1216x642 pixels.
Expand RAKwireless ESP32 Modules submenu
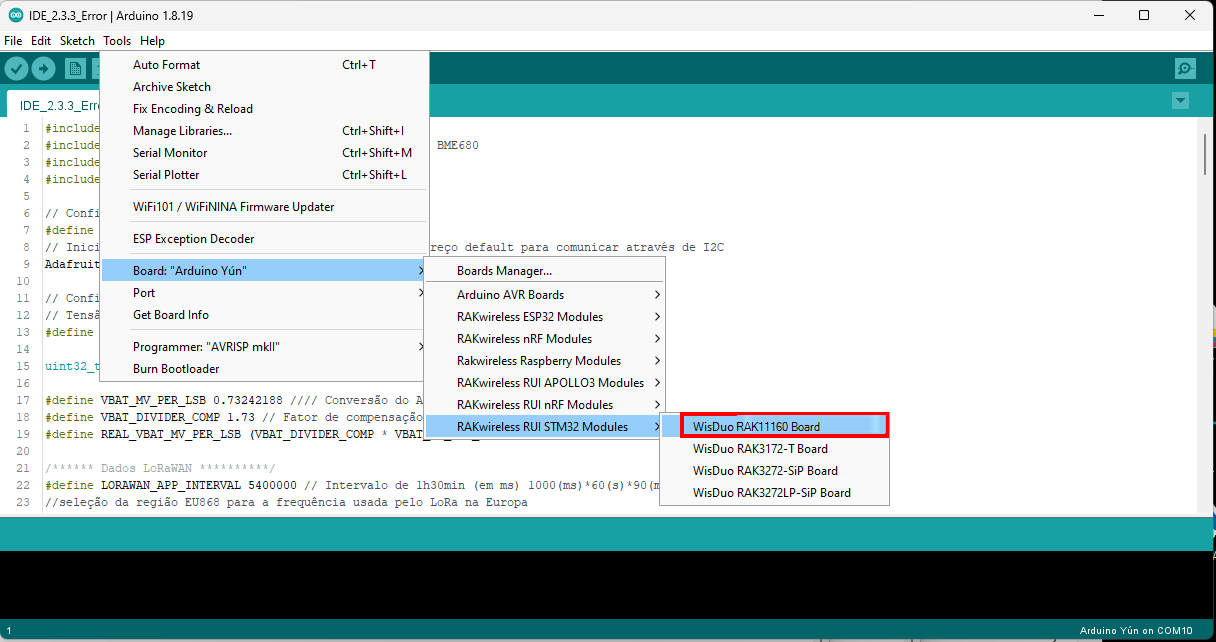click(x=545, y=317)
